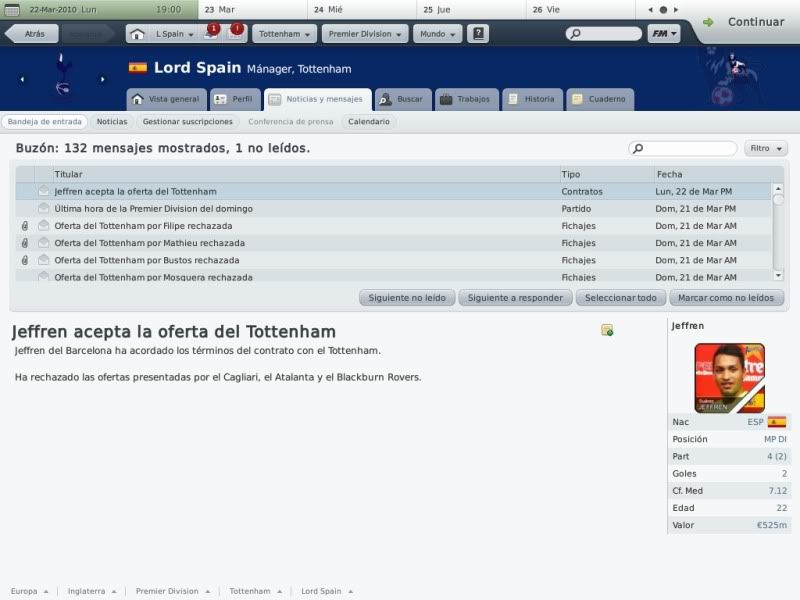This screenshot has width=800, height=600.
Task: Click search magnifier in top search bar
Action: 575,34
